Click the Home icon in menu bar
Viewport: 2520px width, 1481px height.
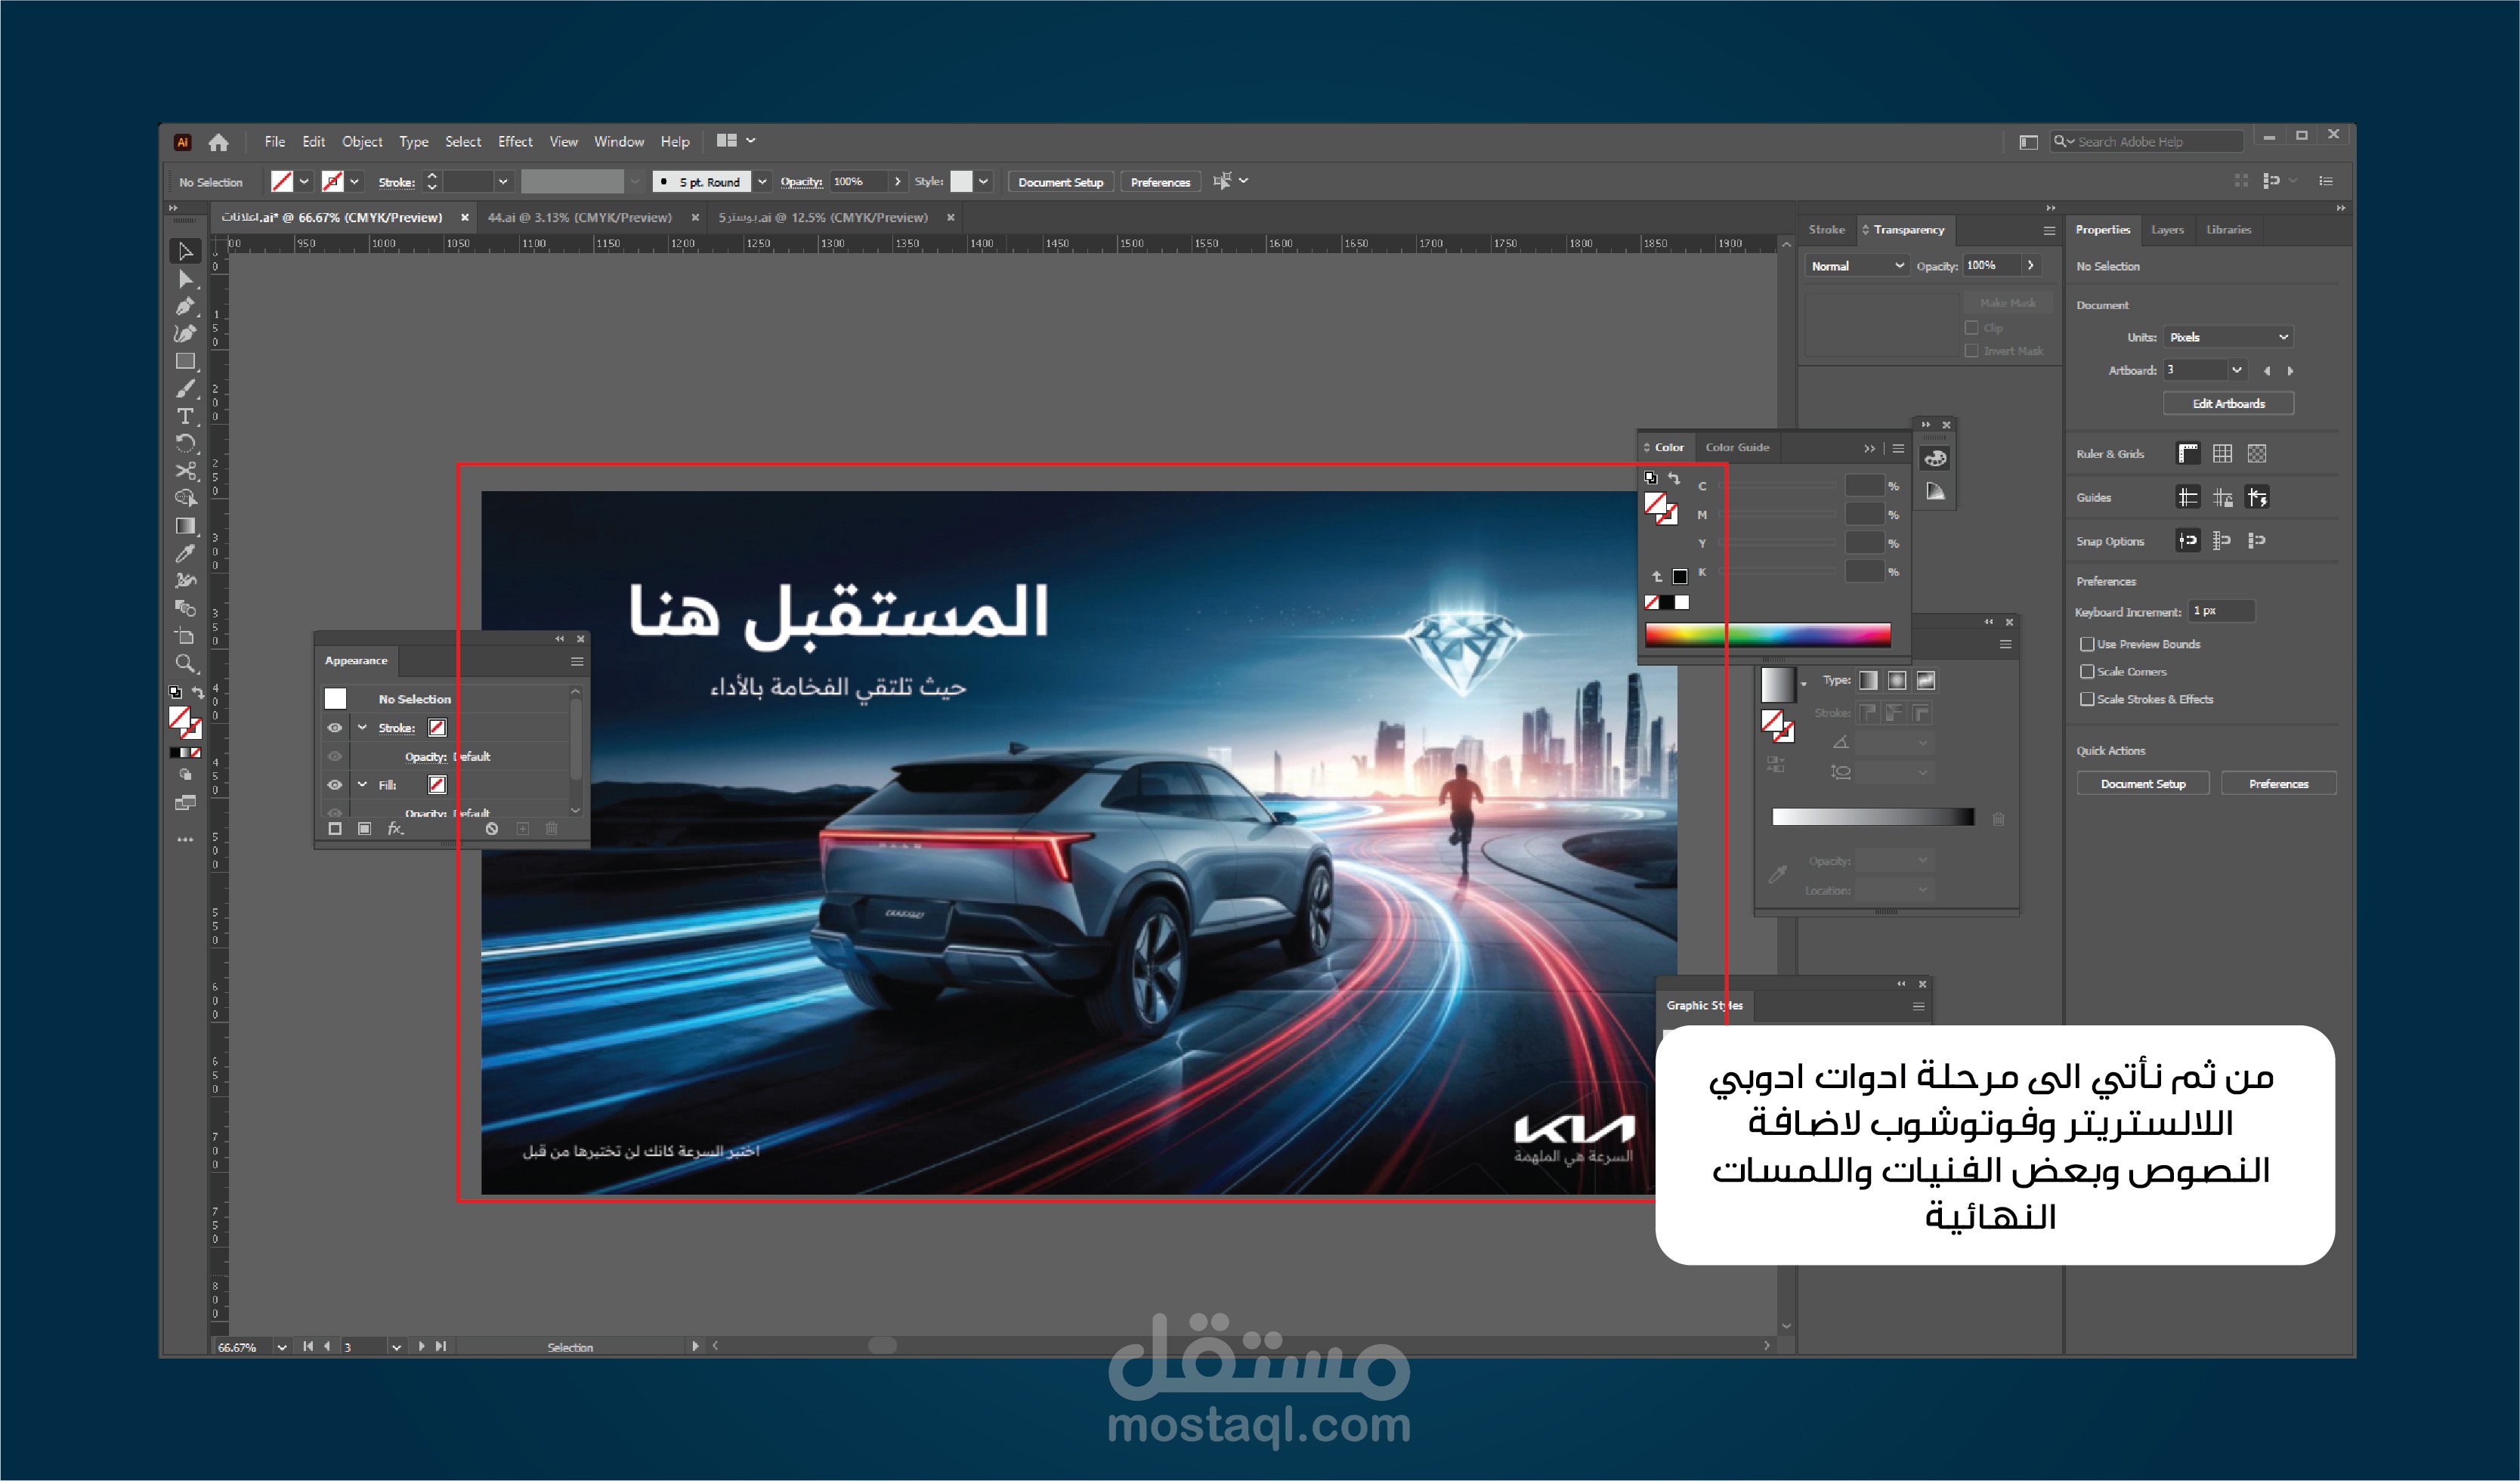coord(219,142)
